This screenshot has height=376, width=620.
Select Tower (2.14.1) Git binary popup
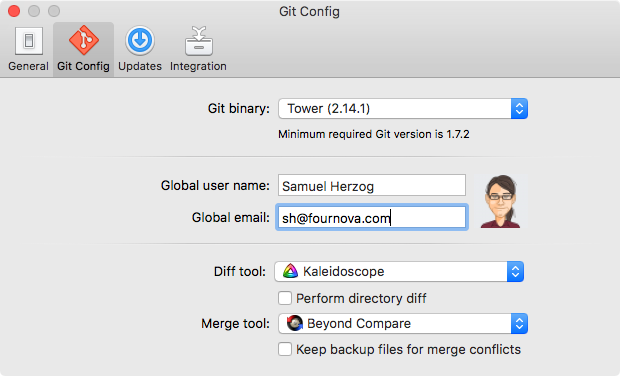point(403,108)
